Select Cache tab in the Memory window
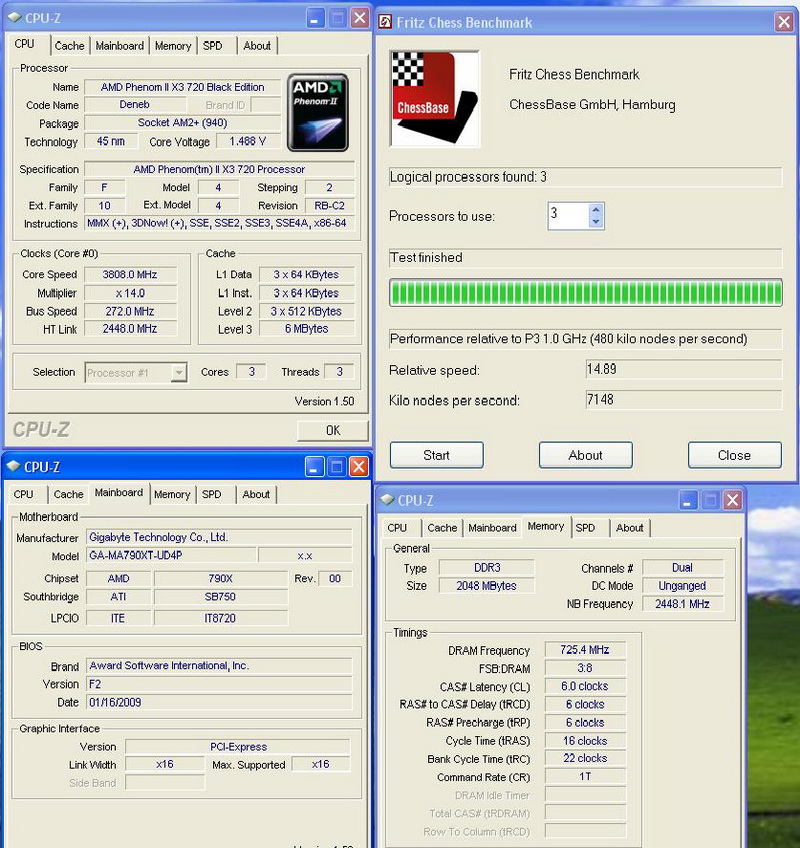Image resolution: width=800 pixels, height=848 pixels. pyautogui.click(x=442, y=528)
